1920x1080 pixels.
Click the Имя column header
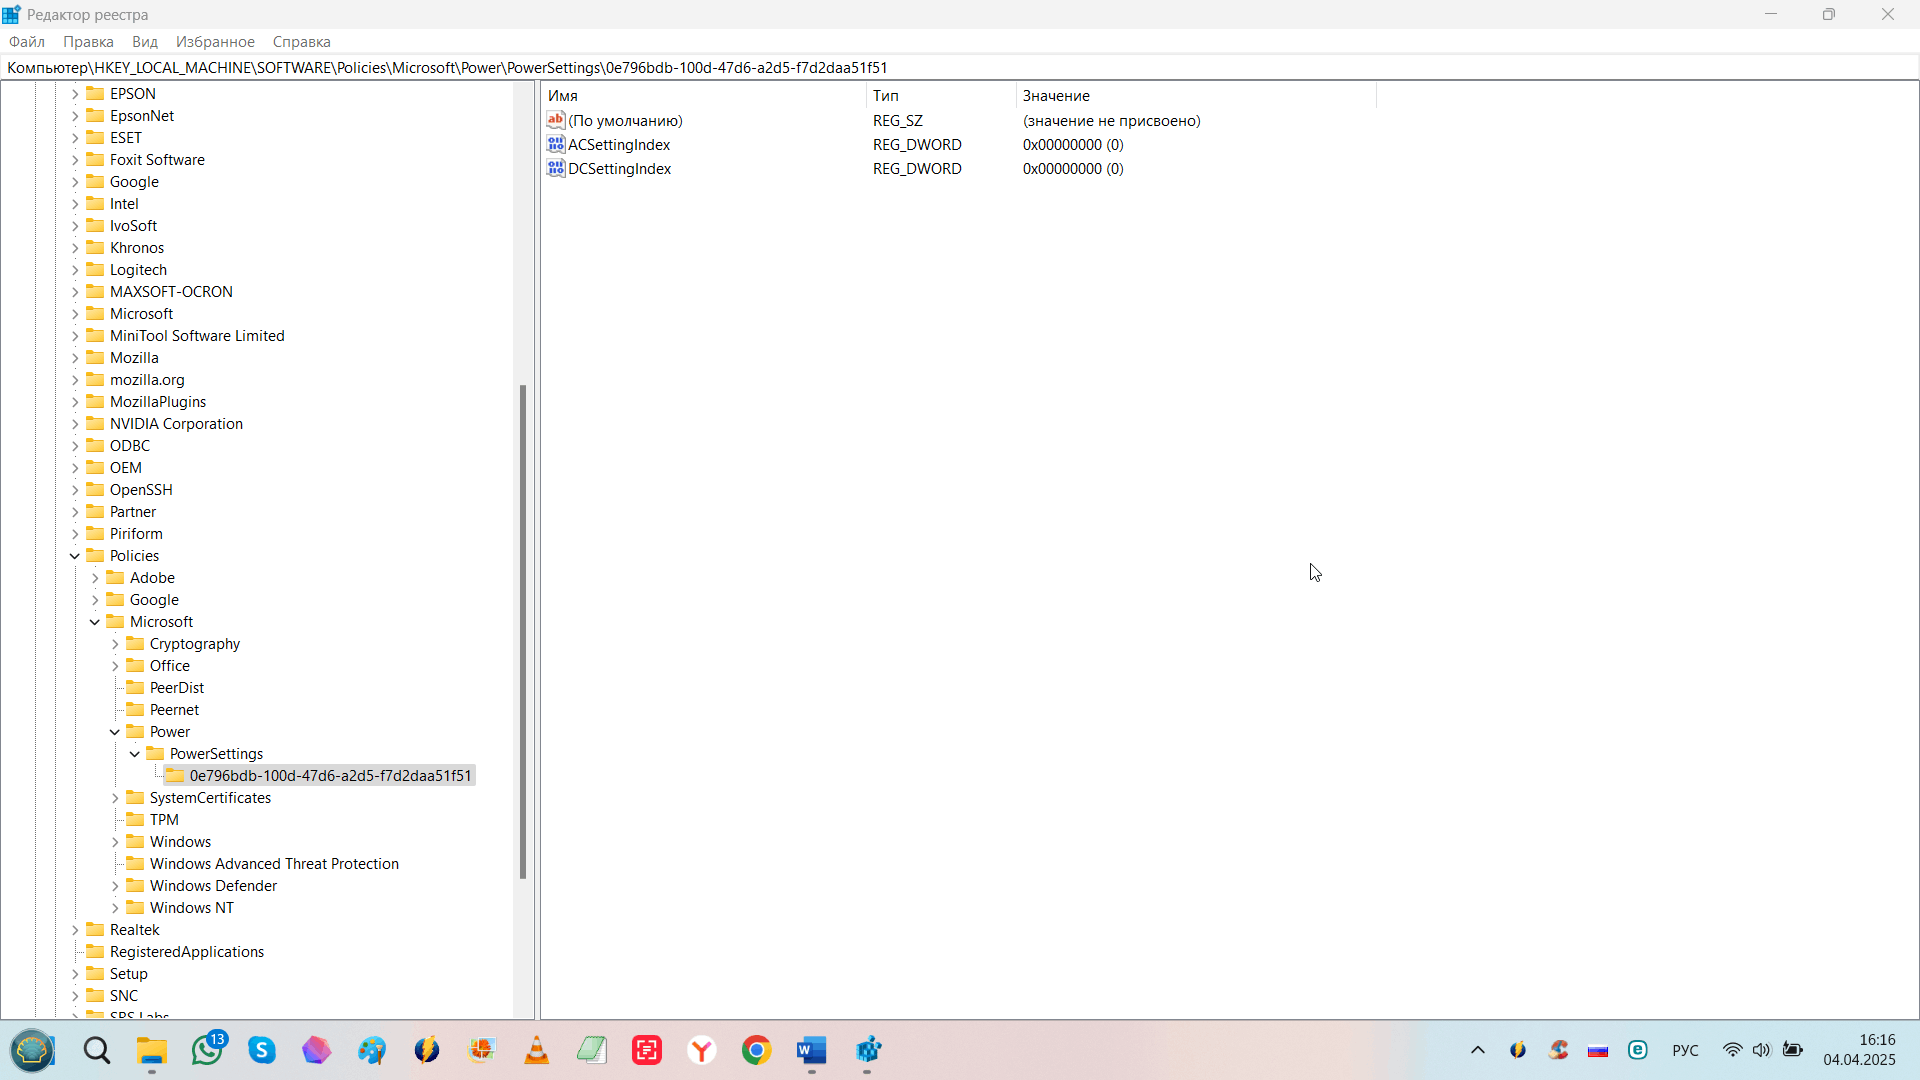coord(704,96)
